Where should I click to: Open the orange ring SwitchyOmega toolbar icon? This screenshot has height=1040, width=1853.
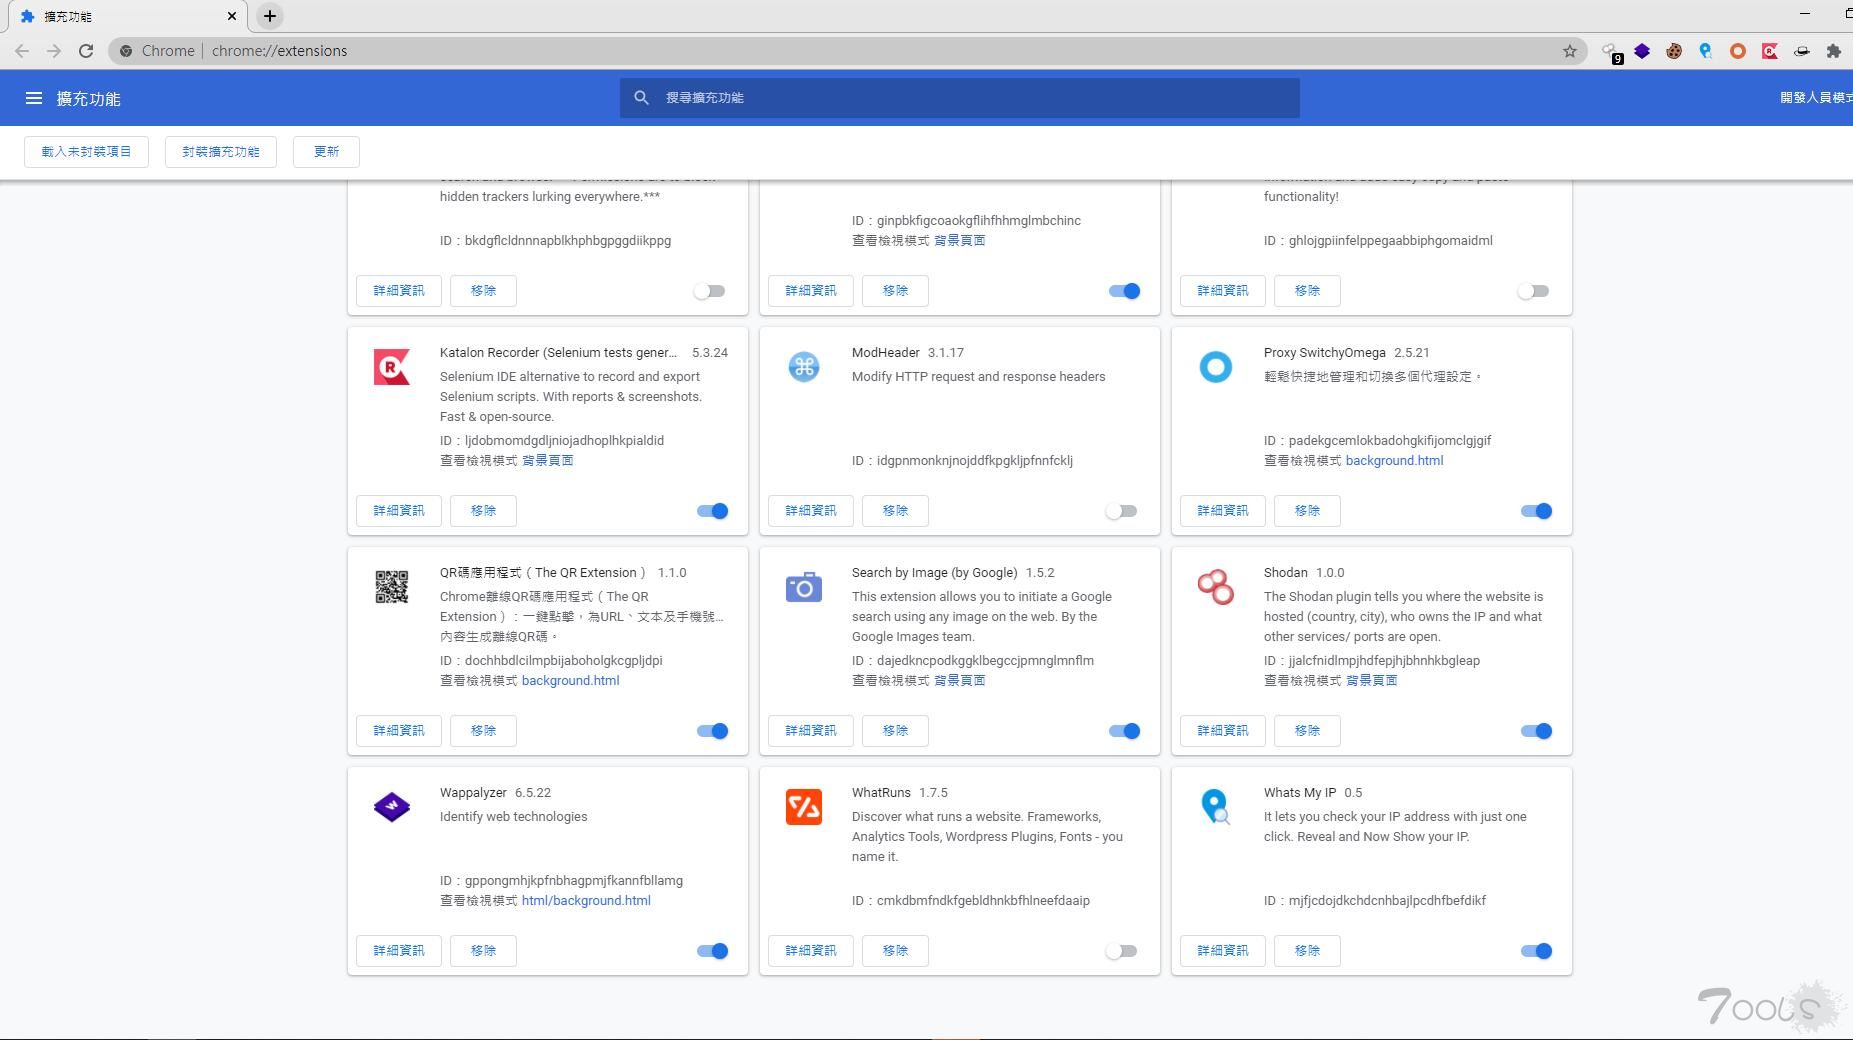(1738, 51)
